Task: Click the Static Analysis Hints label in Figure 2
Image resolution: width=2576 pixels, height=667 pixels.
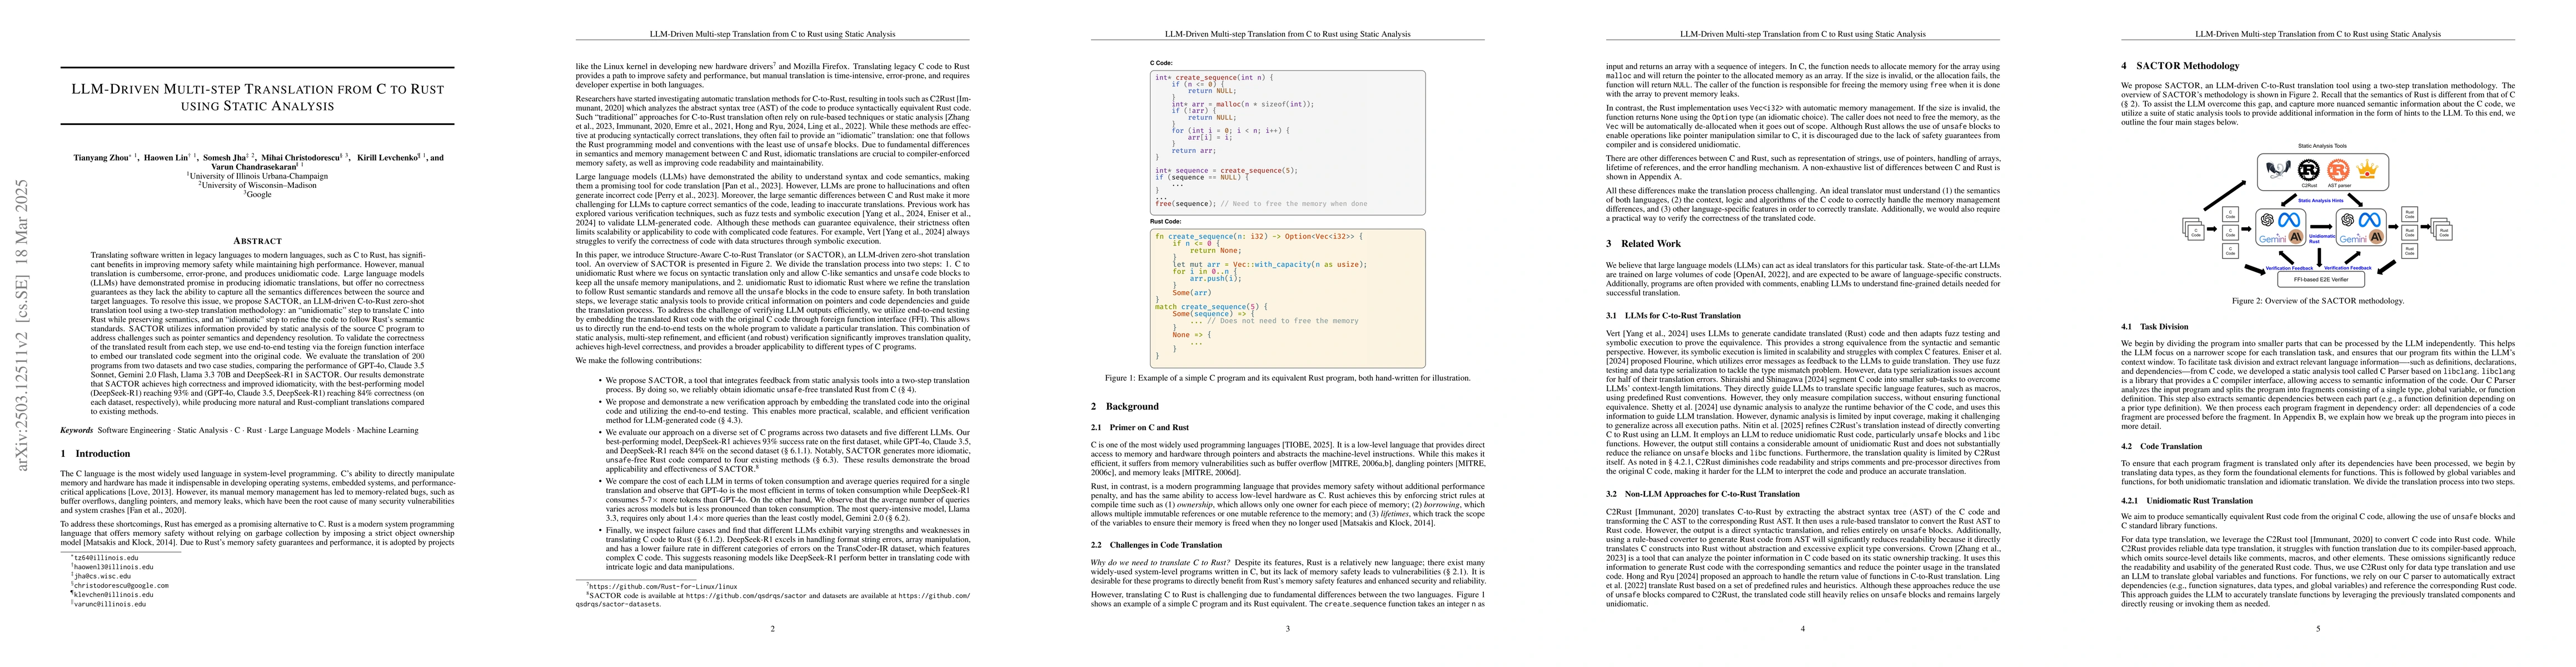Action: [2321, 201]
